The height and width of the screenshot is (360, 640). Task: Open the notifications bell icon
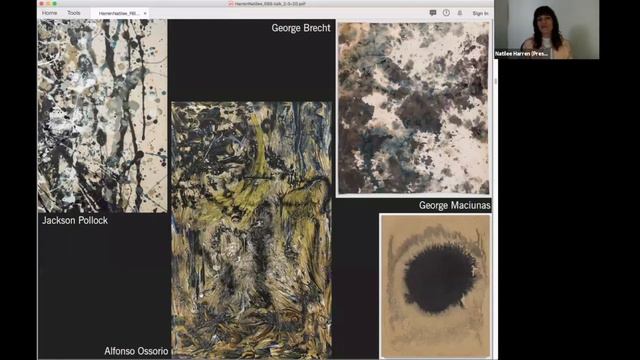pyautogui.click(x=460, y=13)
